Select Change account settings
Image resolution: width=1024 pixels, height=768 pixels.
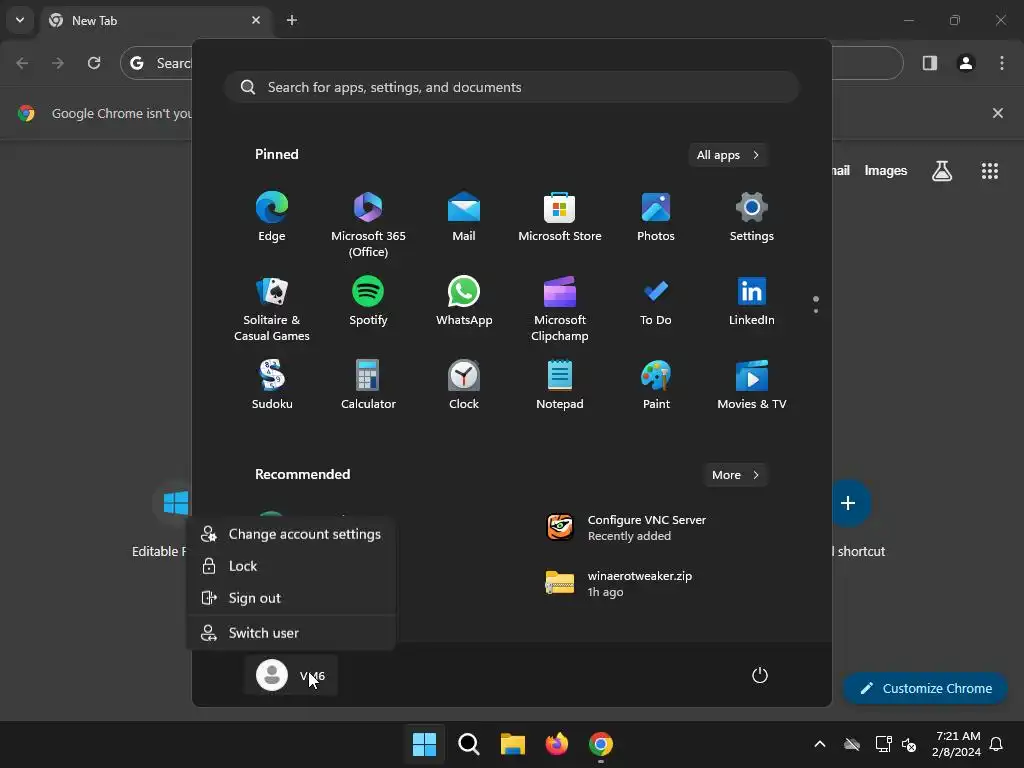tap(291, 534)
